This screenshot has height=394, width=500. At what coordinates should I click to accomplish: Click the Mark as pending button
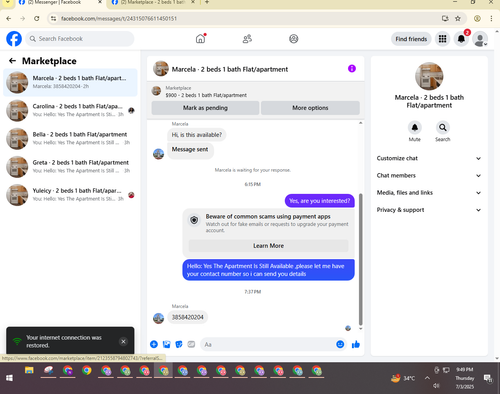(x=205, y=108)
